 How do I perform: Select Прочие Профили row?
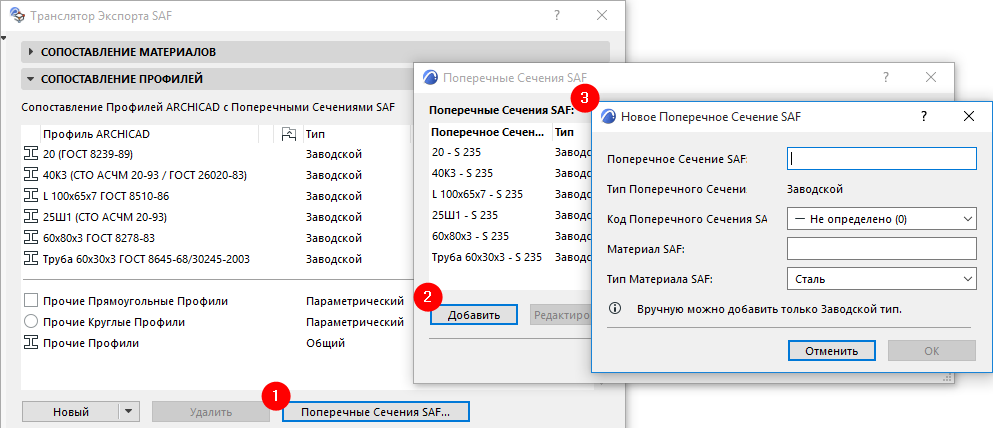217,343
